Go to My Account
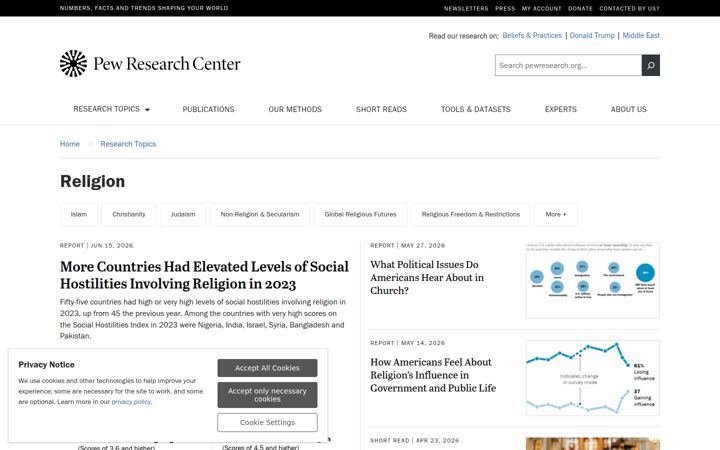Image resolution: width=720 pixels, height=450 pixels. 541,8
